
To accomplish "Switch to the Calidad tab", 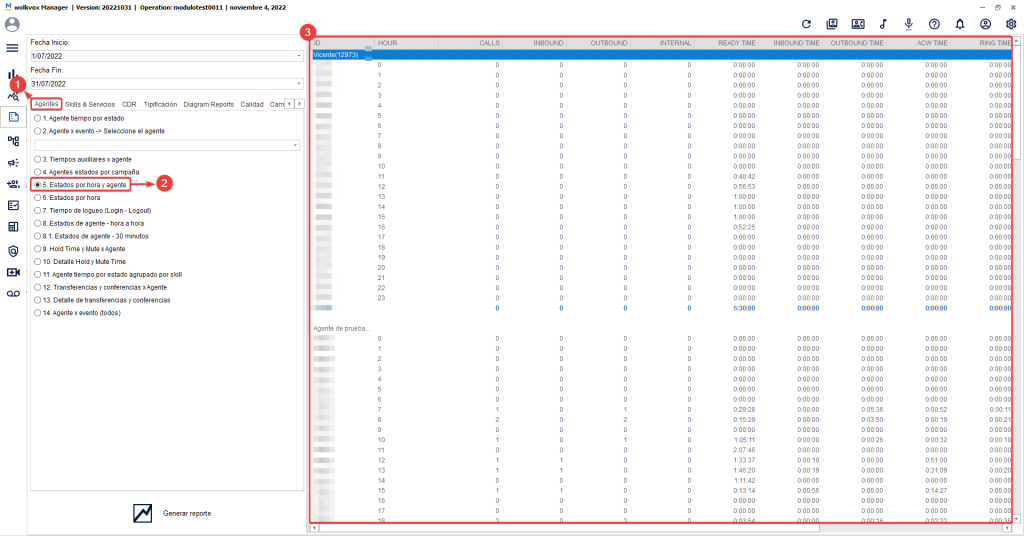I will 251,104.
